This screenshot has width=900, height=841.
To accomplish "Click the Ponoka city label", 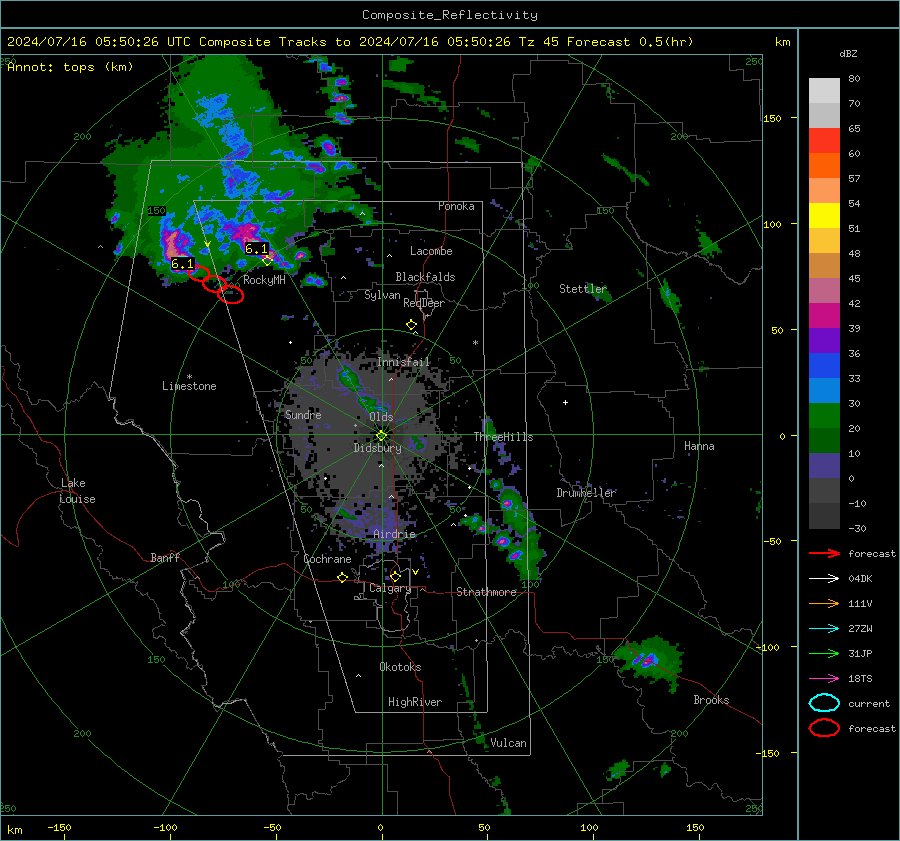I will (456, 206).
